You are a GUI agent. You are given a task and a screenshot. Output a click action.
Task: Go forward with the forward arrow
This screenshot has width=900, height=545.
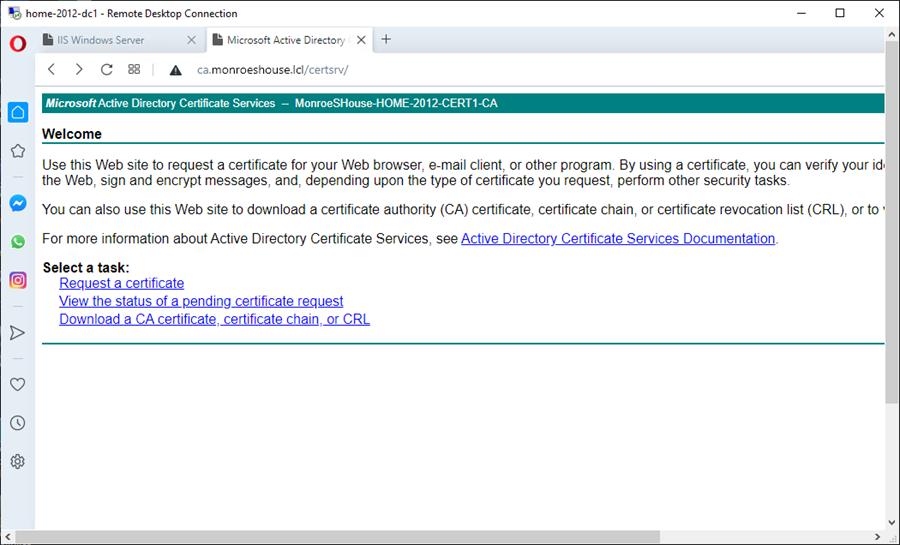coord(79,69)
